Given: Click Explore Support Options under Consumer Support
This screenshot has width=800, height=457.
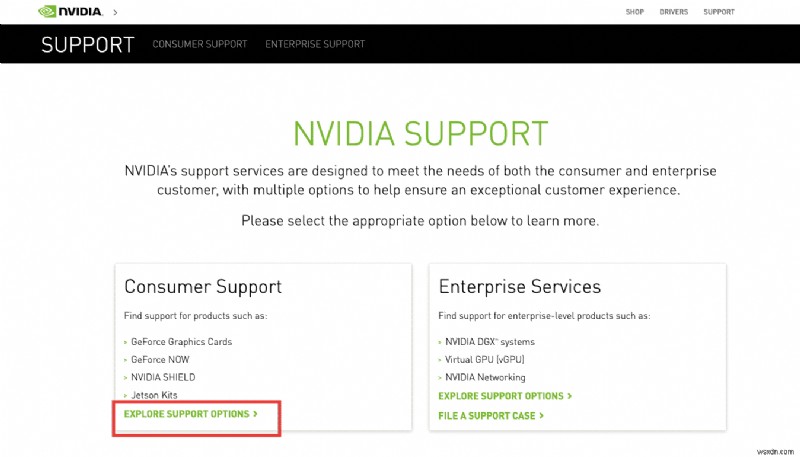Looking at the screenshot, I should 191,414.
